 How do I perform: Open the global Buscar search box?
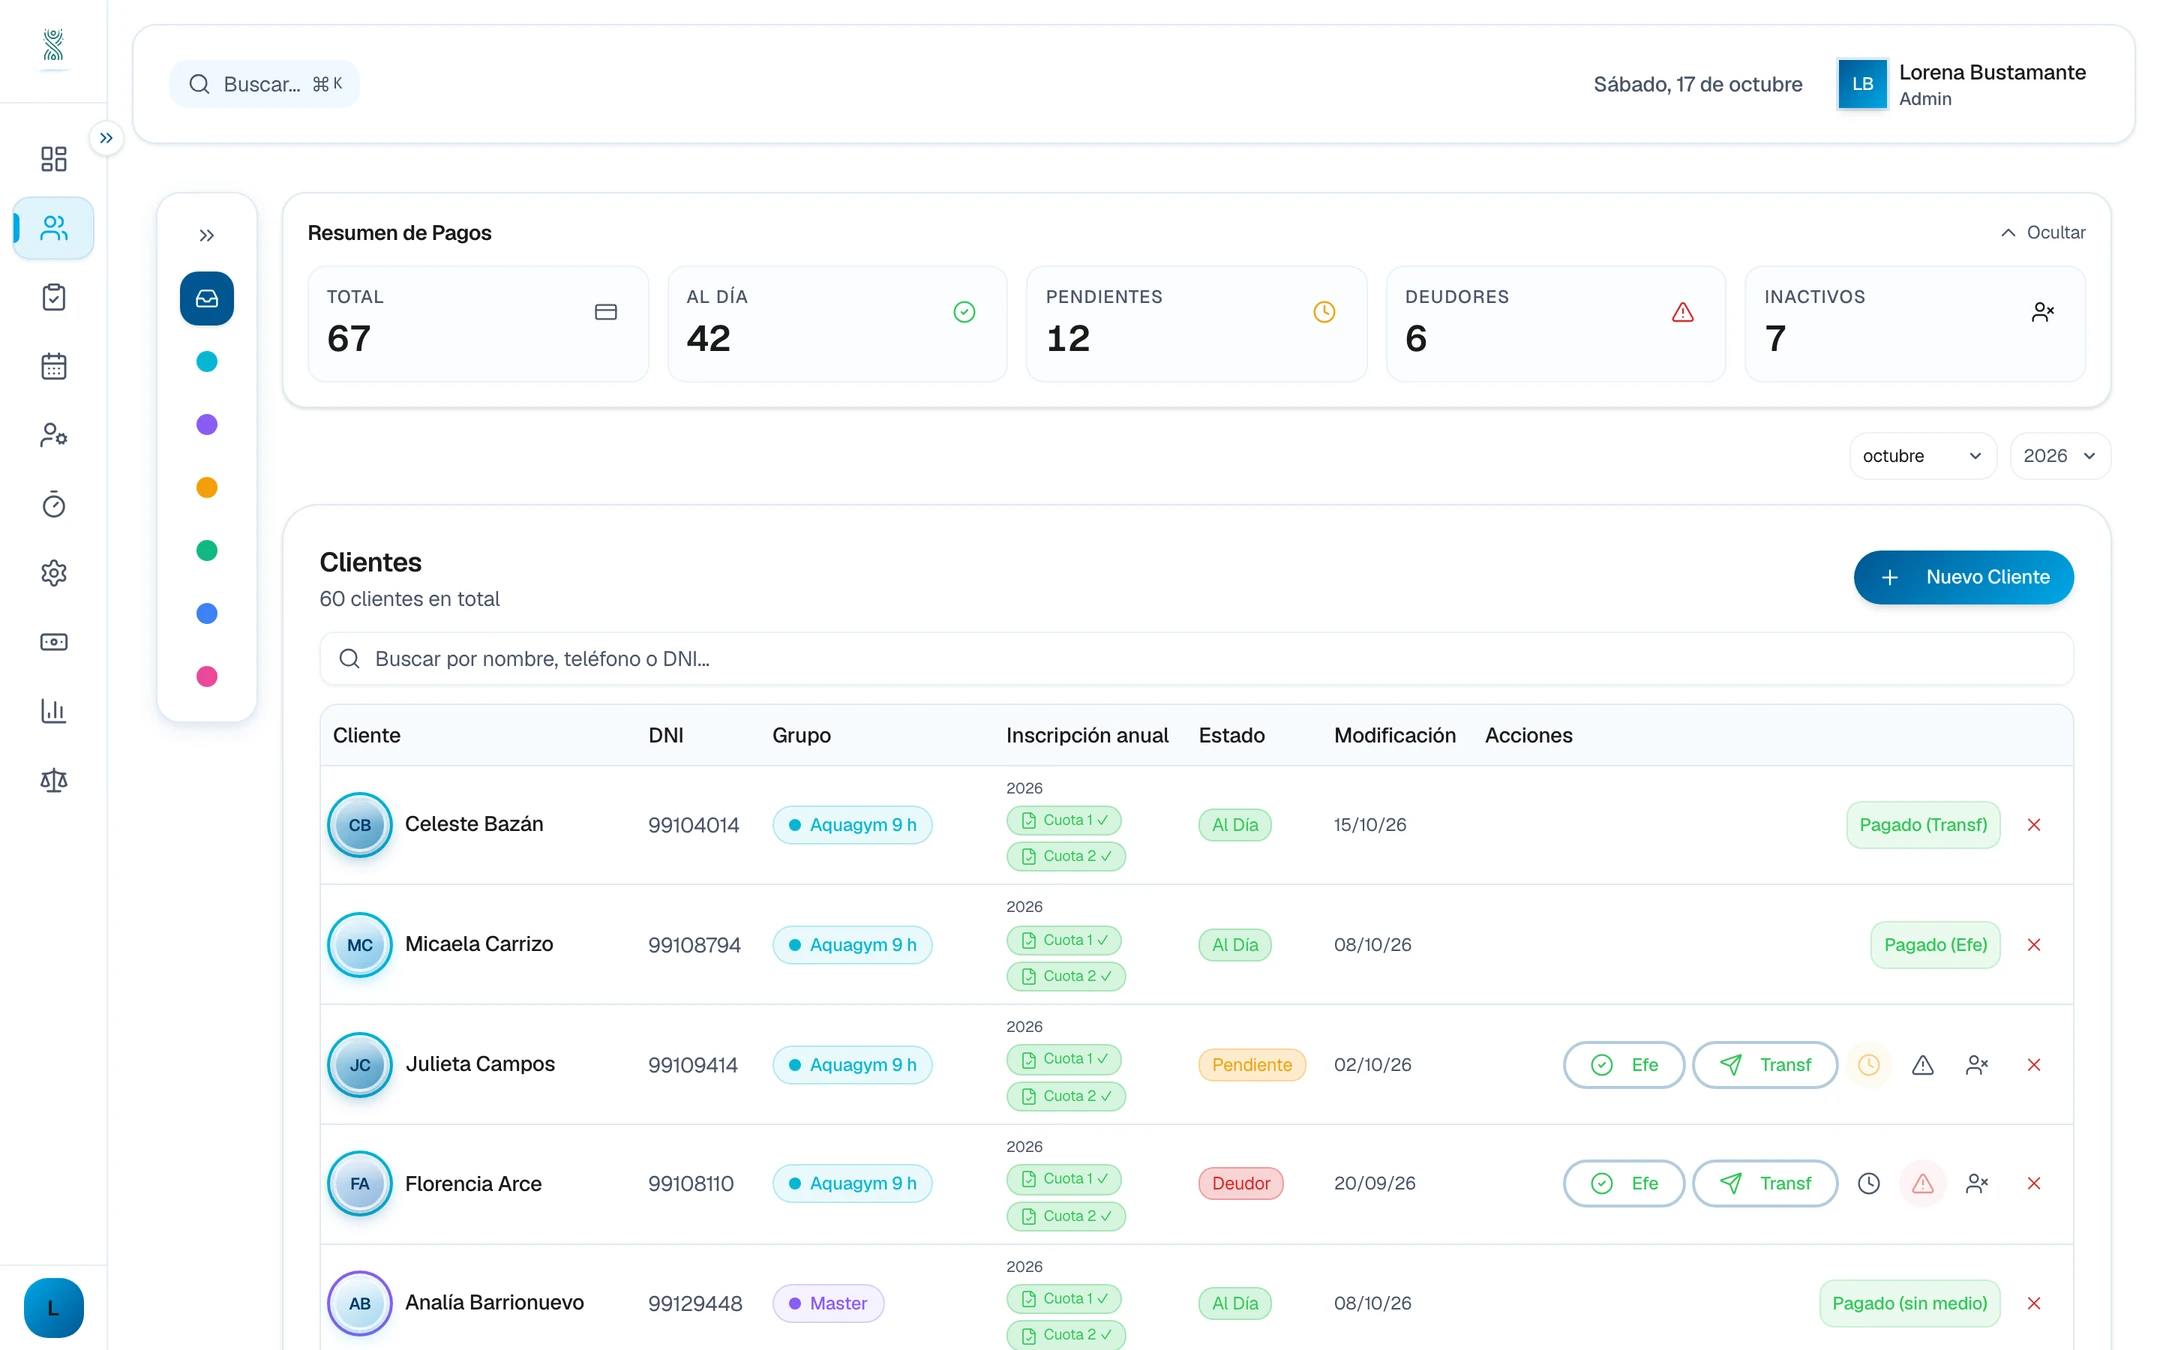tap(264, 84)
